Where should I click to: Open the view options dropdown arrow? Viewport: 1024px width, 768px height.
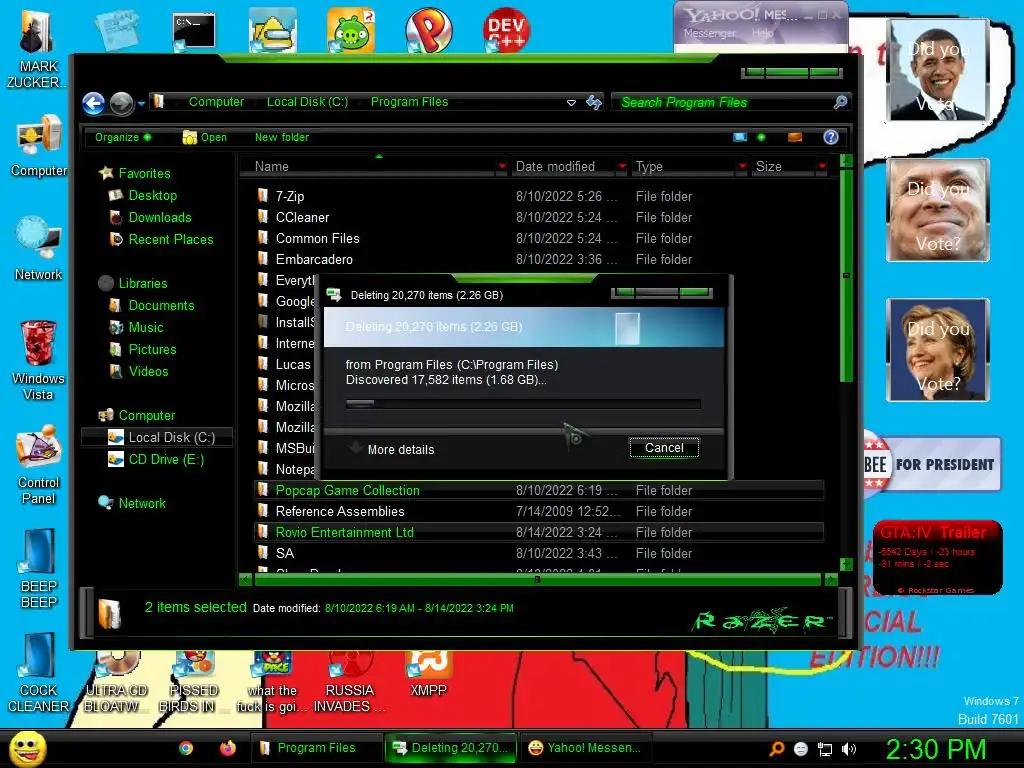[761, 137]
